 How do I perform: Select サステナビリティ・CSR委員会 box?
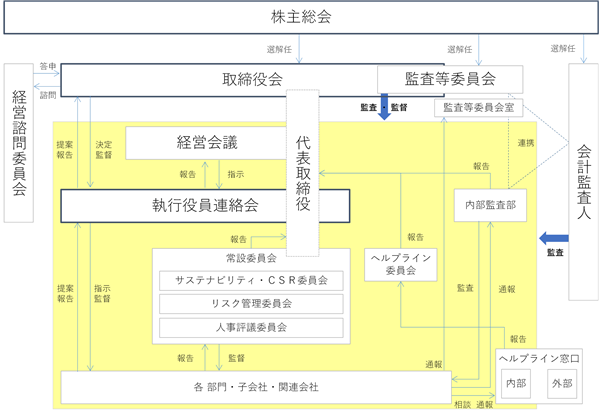(251, 280)
